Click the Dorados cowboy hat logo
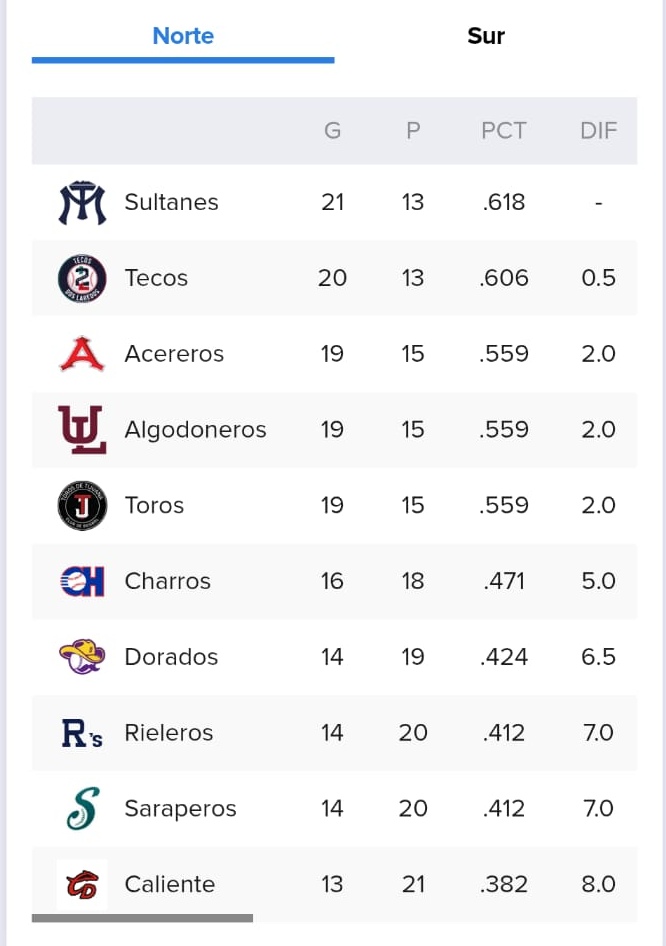 point(82,656)
